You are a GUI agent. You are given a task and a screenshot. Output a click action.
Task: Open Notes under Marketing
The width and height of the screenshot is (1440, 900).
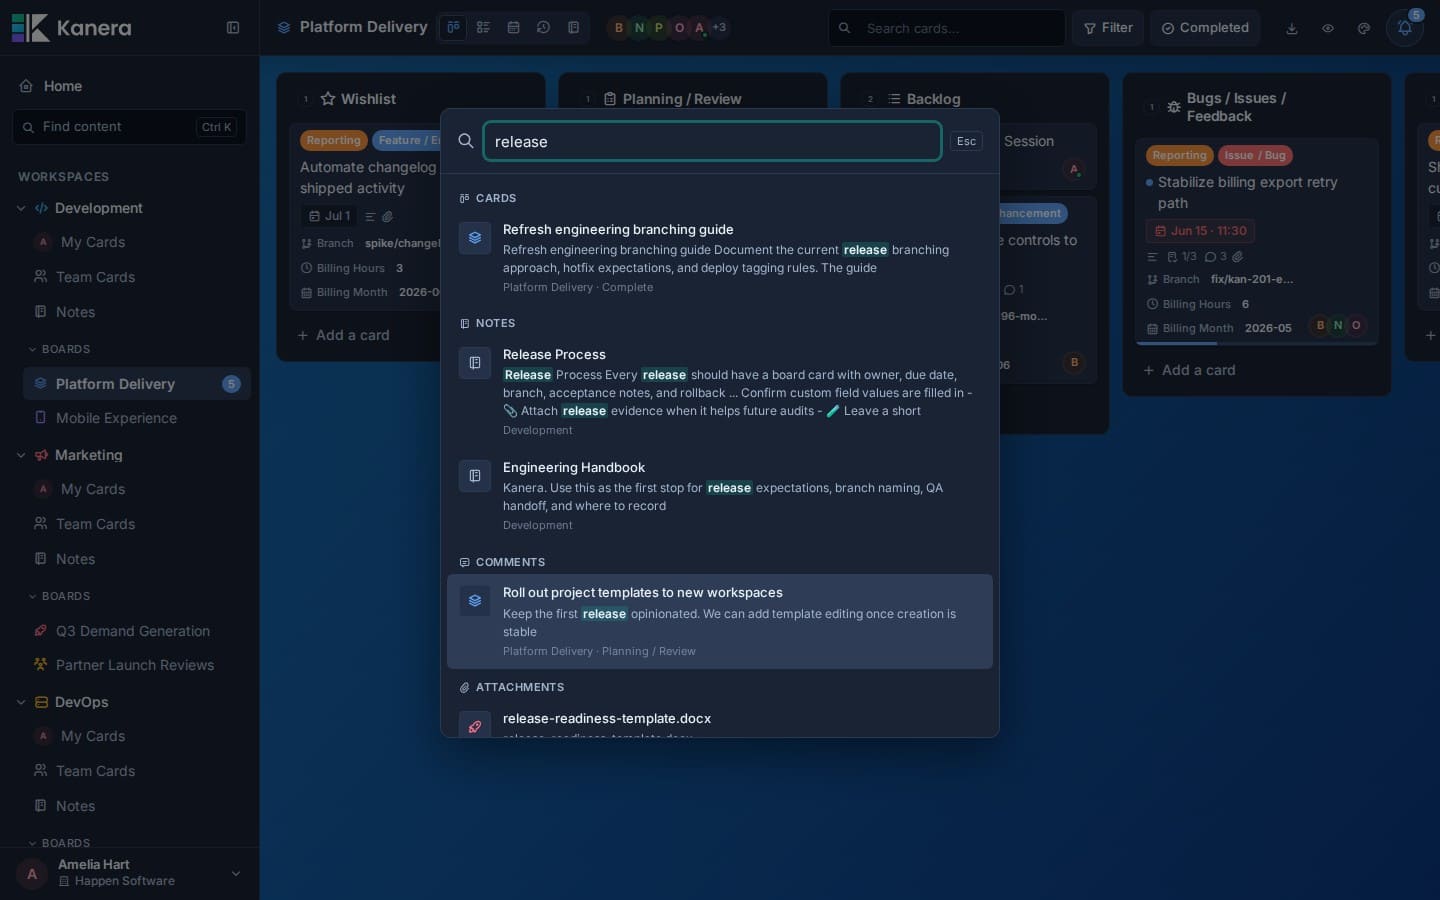[137, 559]
